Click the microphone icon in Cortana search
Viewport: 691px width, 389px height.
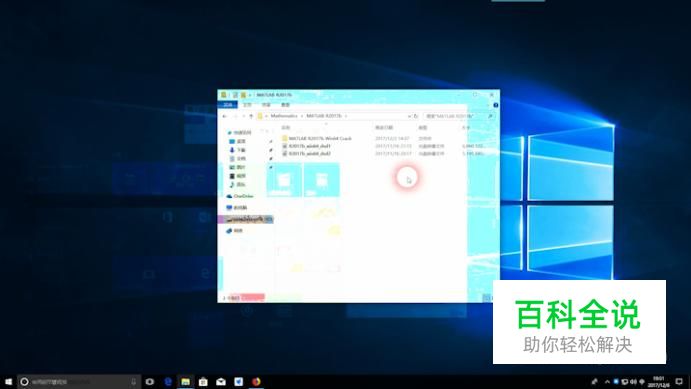(134, 382)
